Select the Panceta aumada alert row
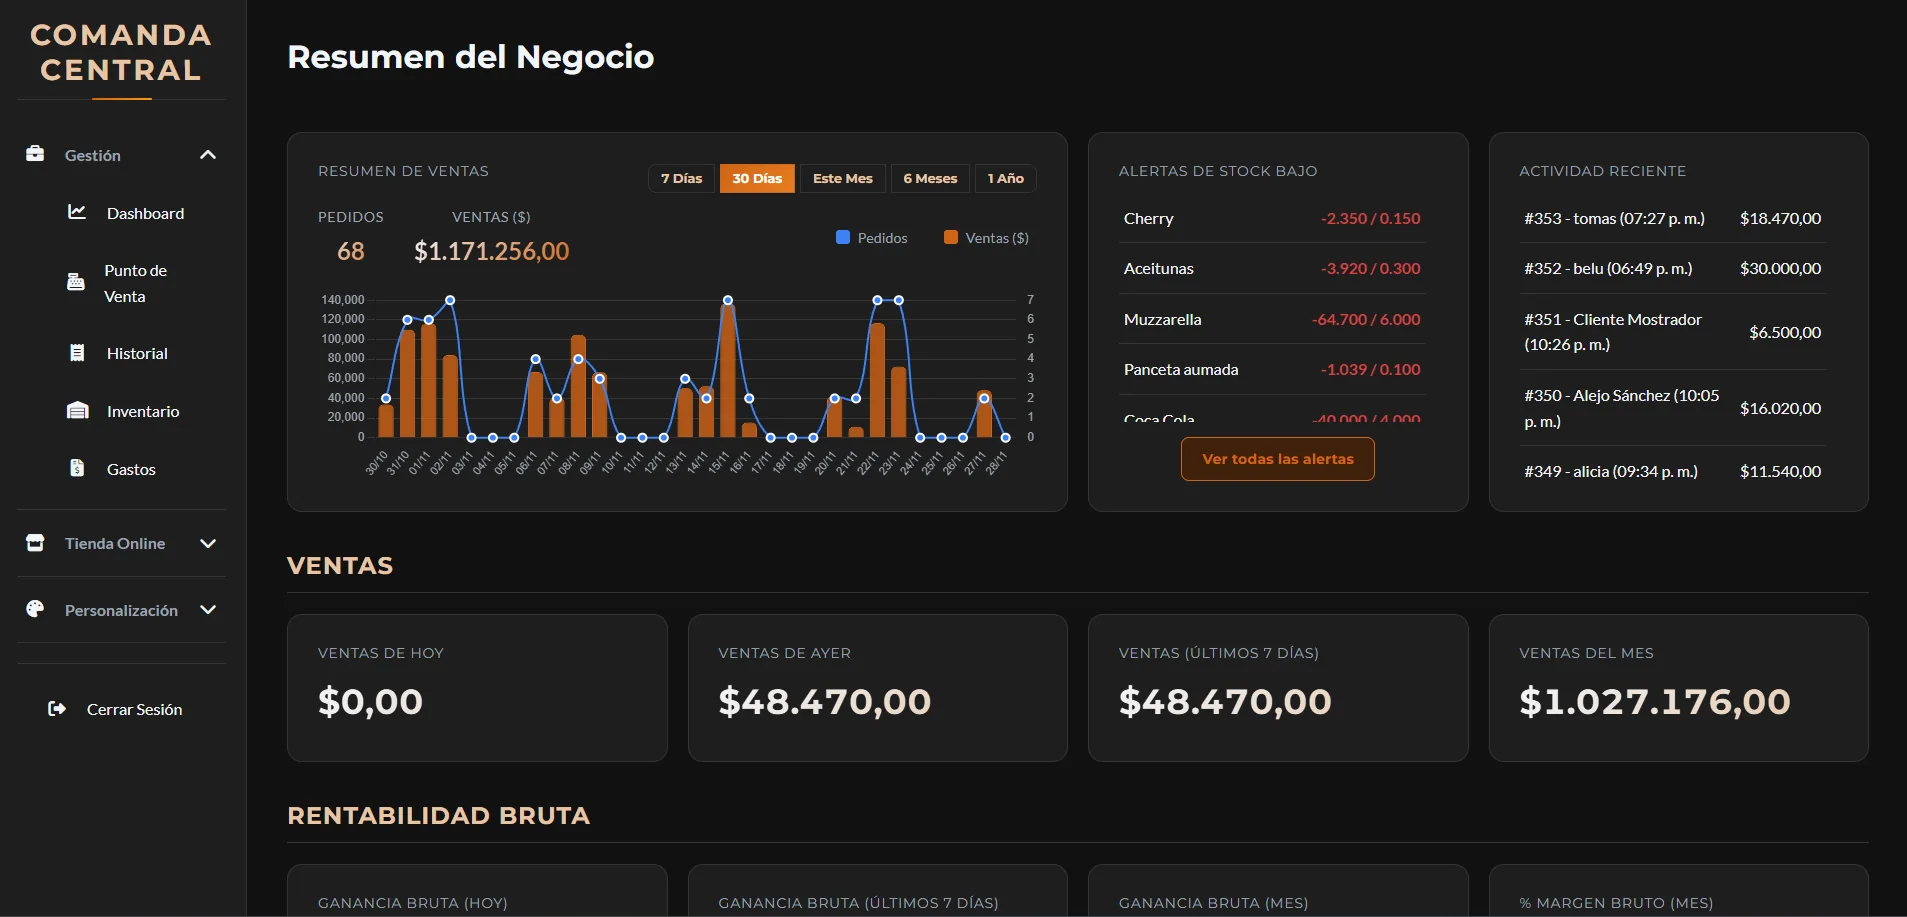Viewport: 1907px width, 917px height. tap(1272, 369)
